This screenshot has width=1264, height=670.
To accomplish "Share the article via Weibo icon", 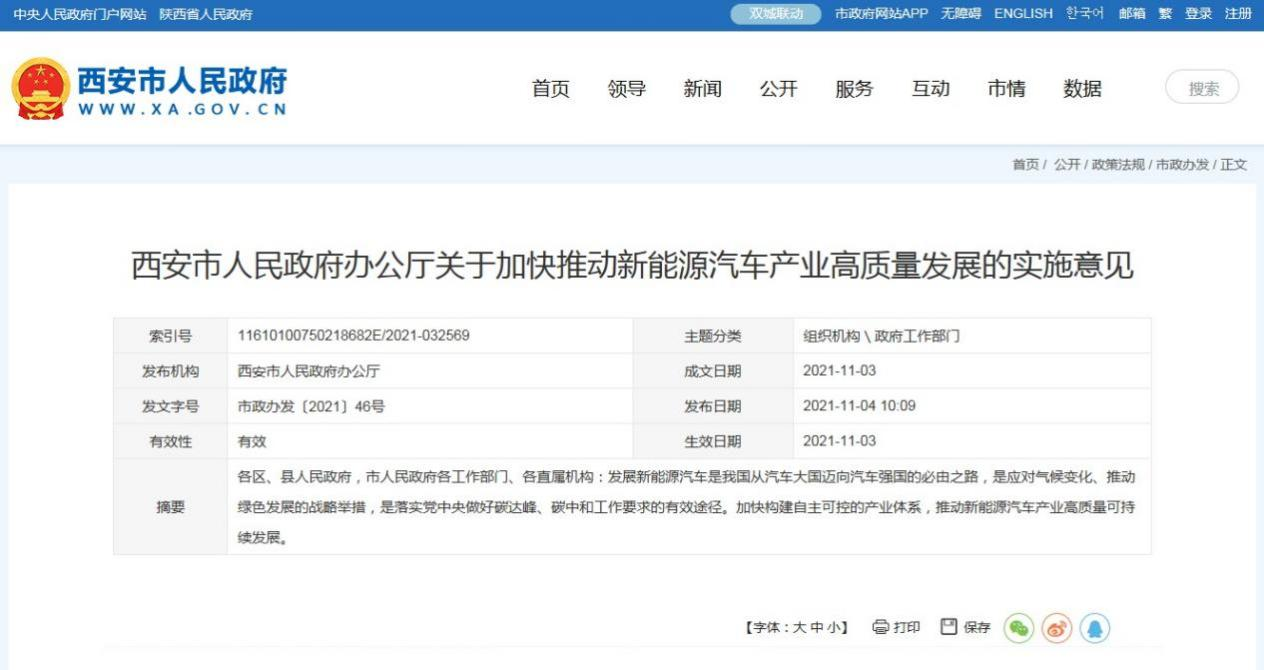I will point(1056,627).
